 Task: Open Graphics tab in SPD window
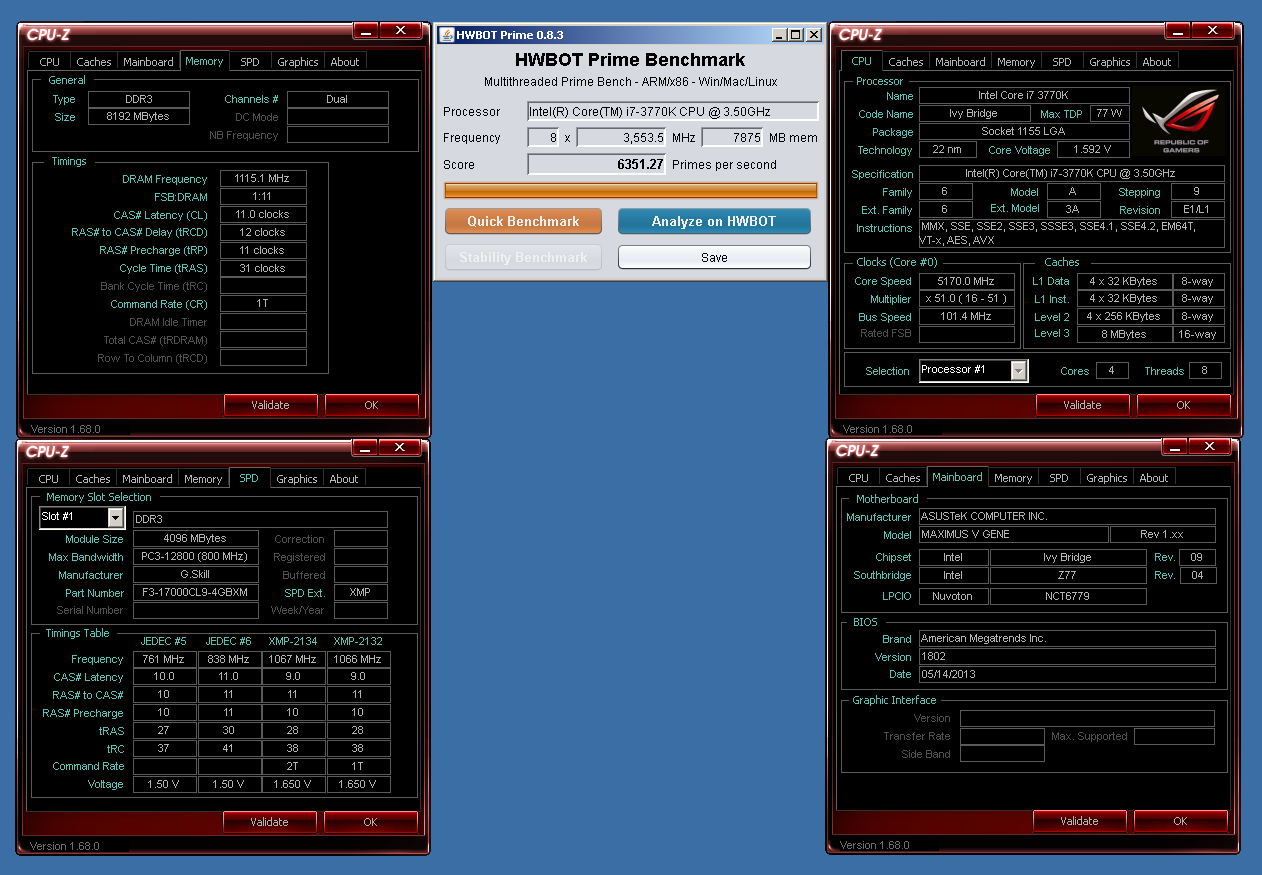297,479
